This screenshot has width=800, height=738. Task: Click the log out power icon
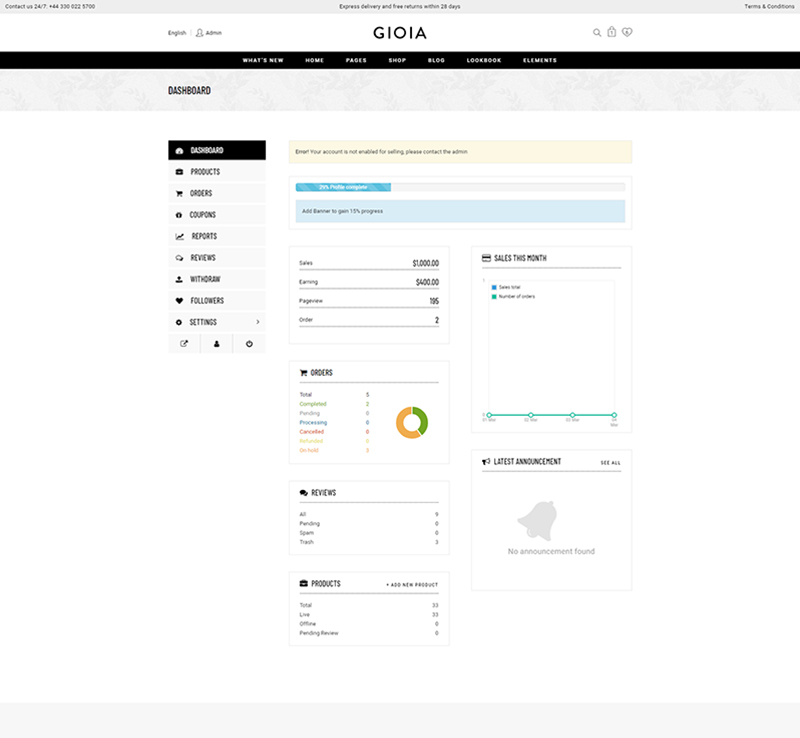249,344
